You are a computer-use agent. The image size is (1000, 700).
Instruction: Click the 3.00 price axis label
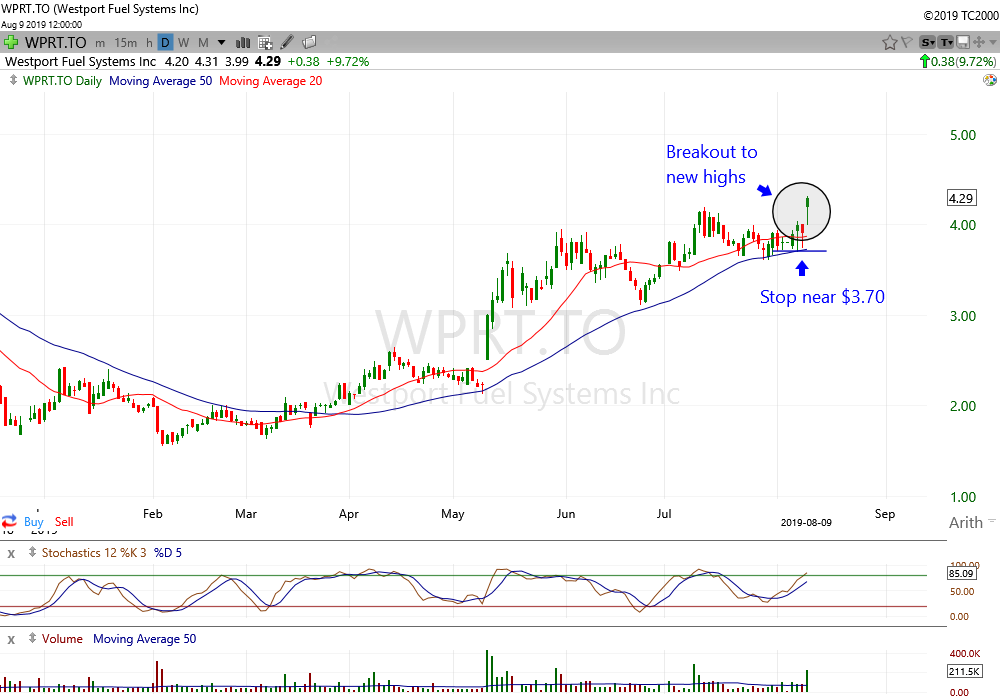[962, 316]
